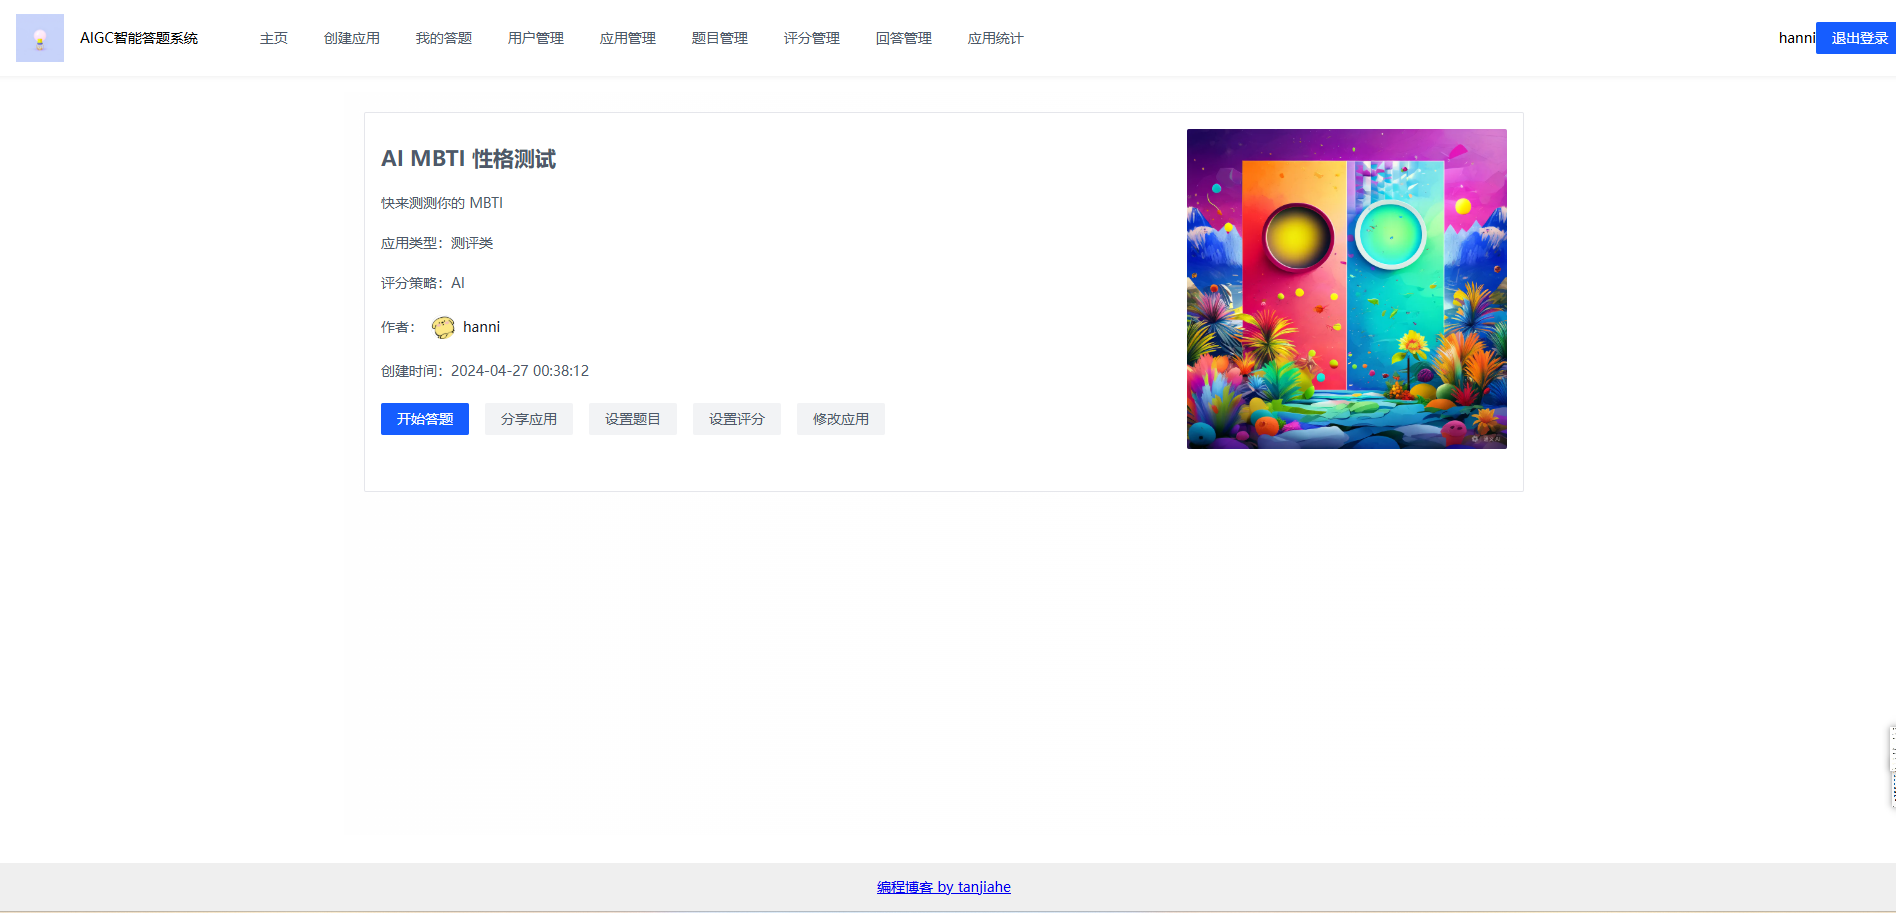Click the author name hanni
The width and height of the screenshot is (1896, 913).
(x=481, y=327)
